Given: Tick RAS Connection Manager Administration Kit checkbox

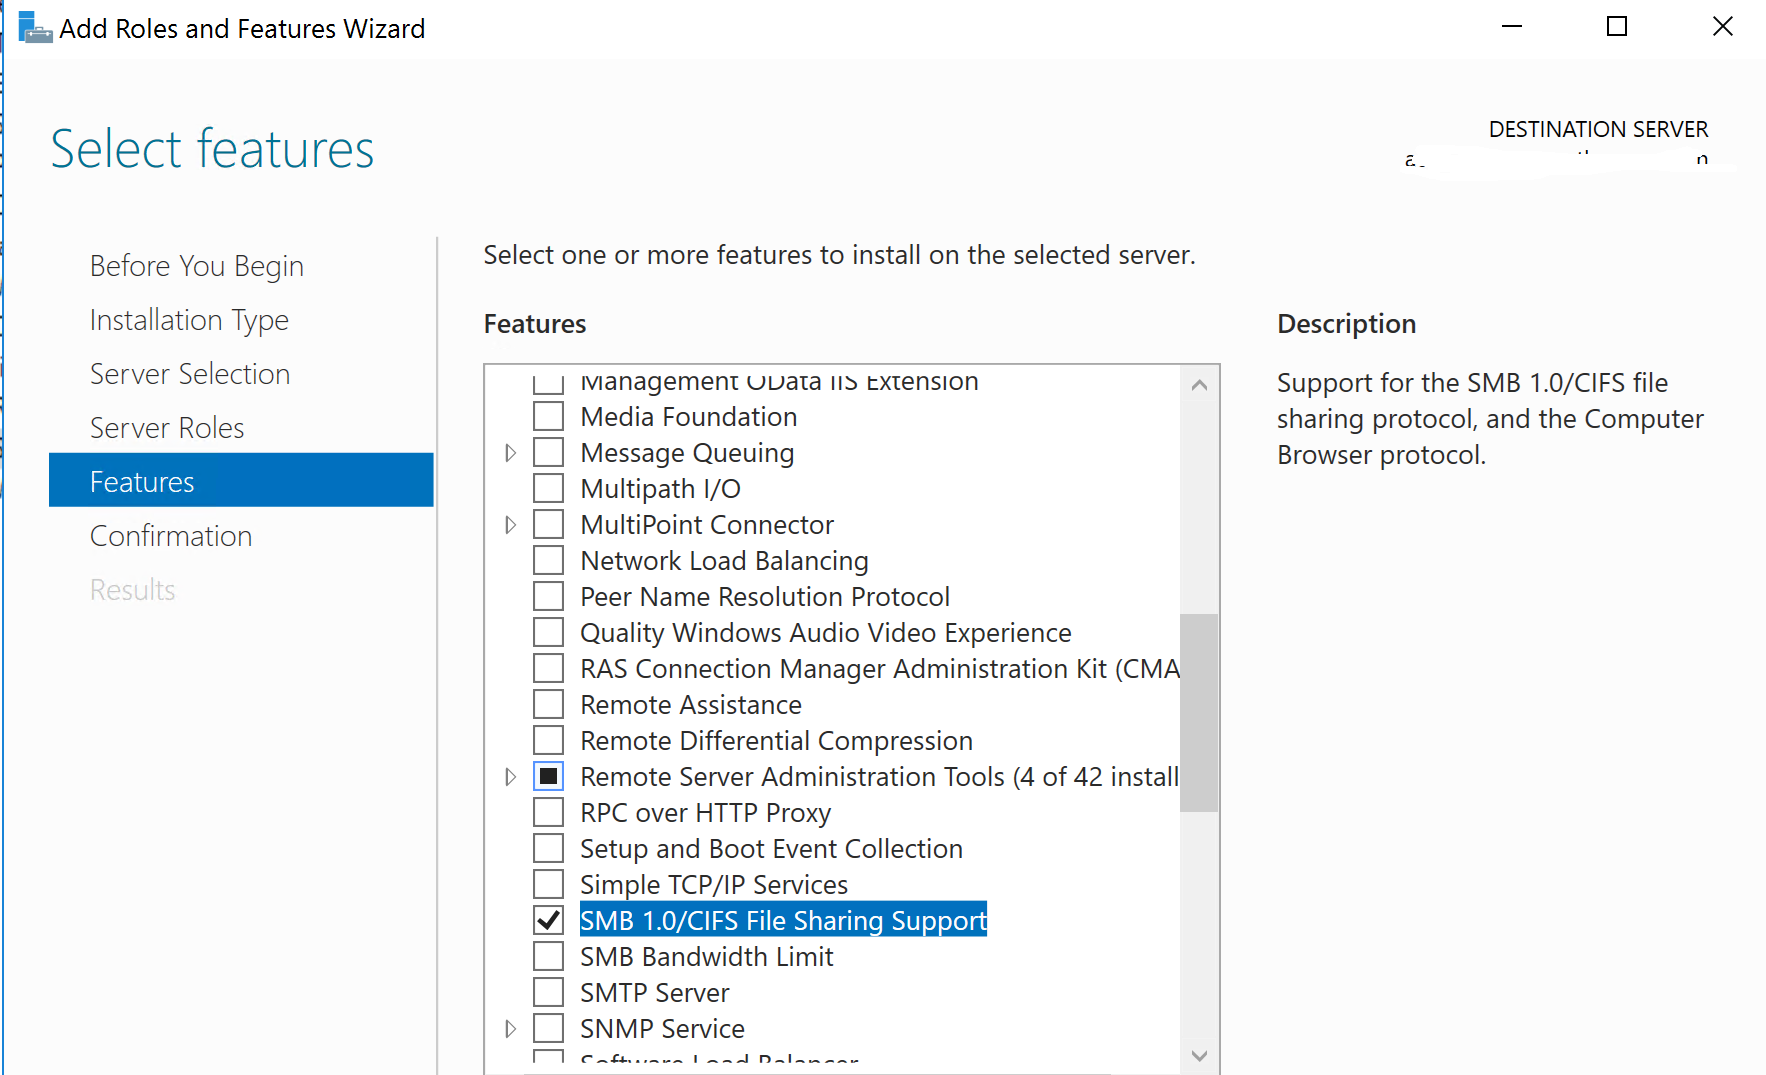Looking at the screenshot, I should 548,669.
